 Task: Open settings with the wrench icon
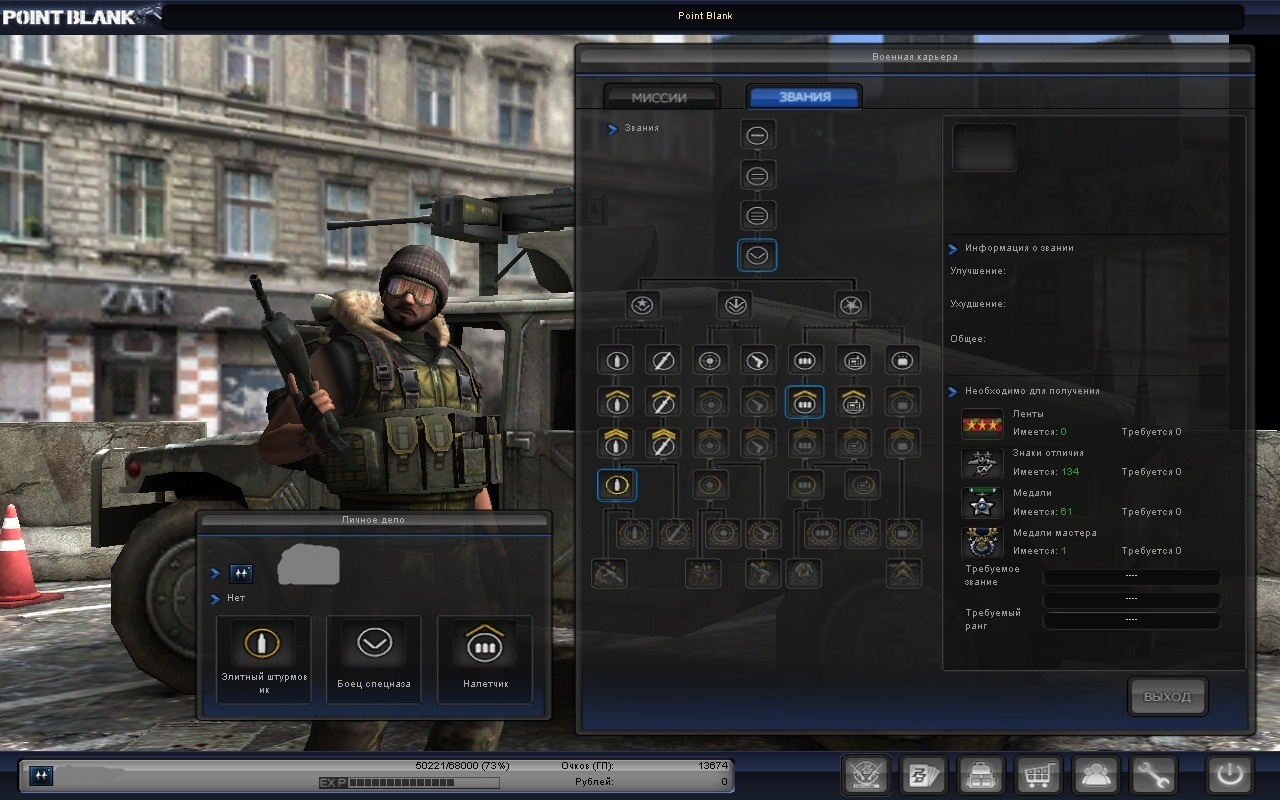point(1153,775)
